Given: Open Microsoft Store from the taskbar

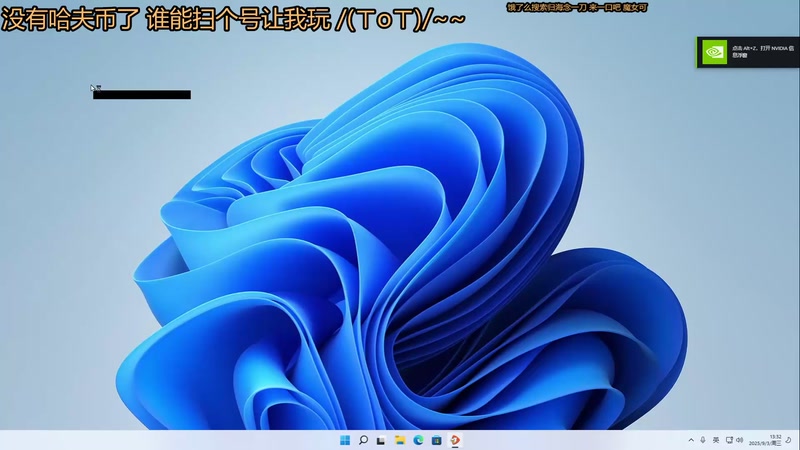Looking at the screenshot, I should coord(436,440).
